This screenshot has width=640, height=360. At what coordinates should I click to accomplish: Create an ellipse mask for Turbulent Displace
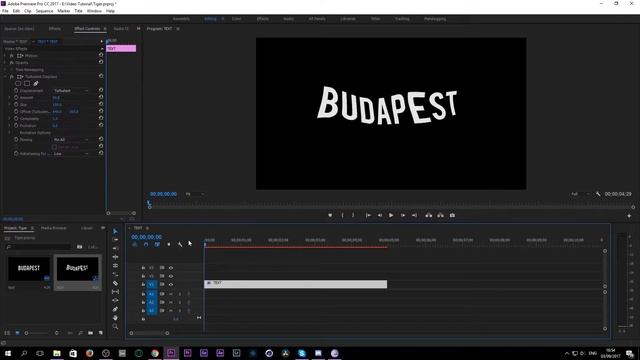(18, 84)
